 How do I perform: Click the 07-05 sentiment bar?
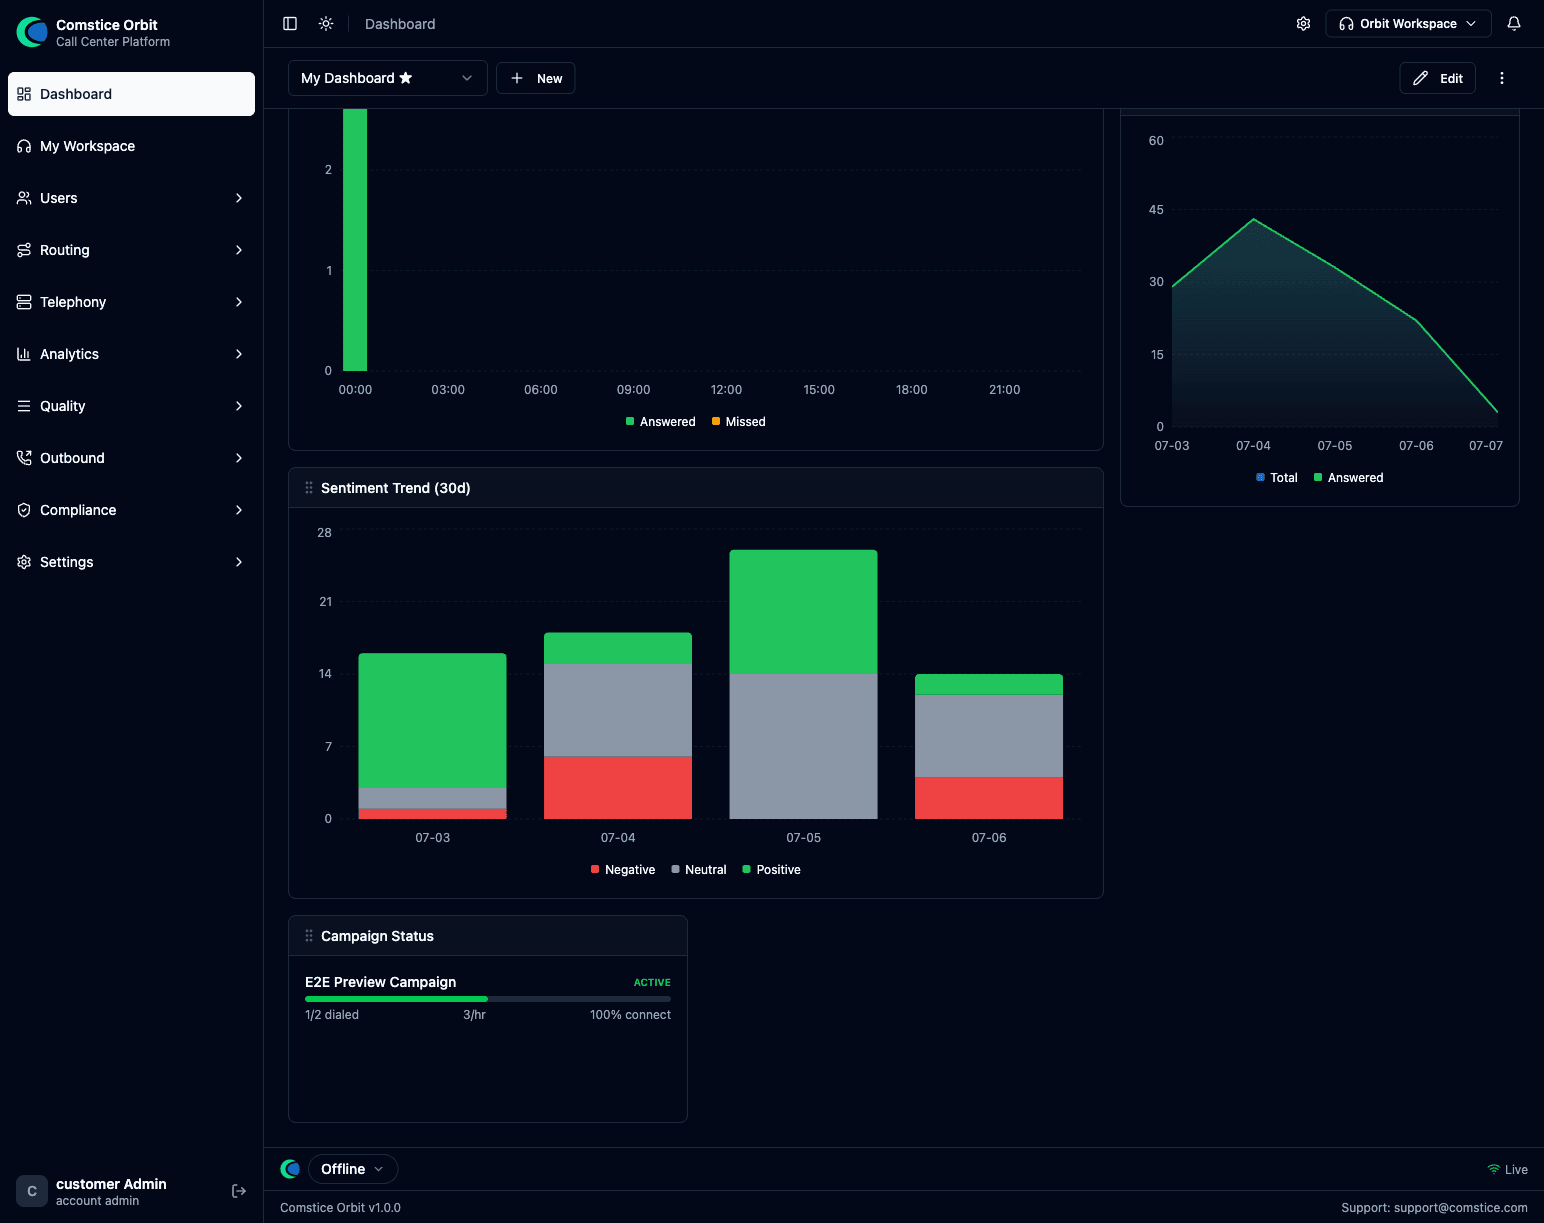tap(803, 684)
